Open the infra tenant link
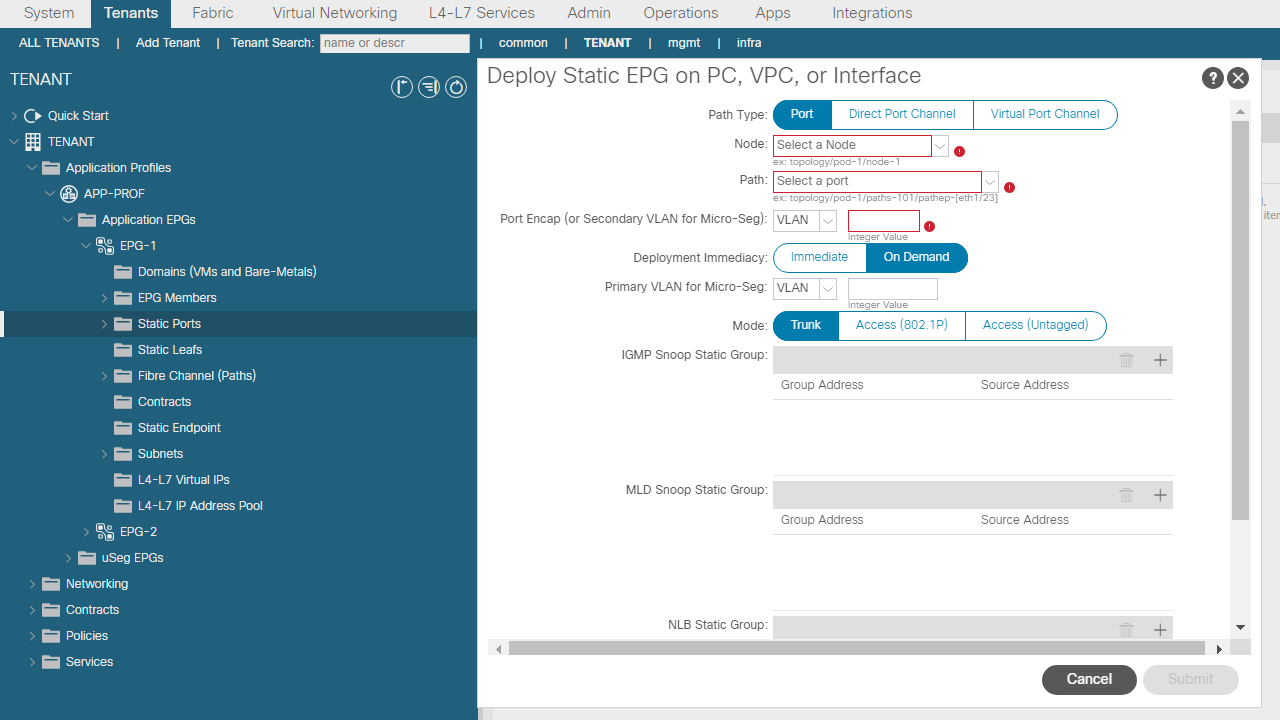Image resolution: width=1280 pixels, height=720 pixels. coord(749,43)
